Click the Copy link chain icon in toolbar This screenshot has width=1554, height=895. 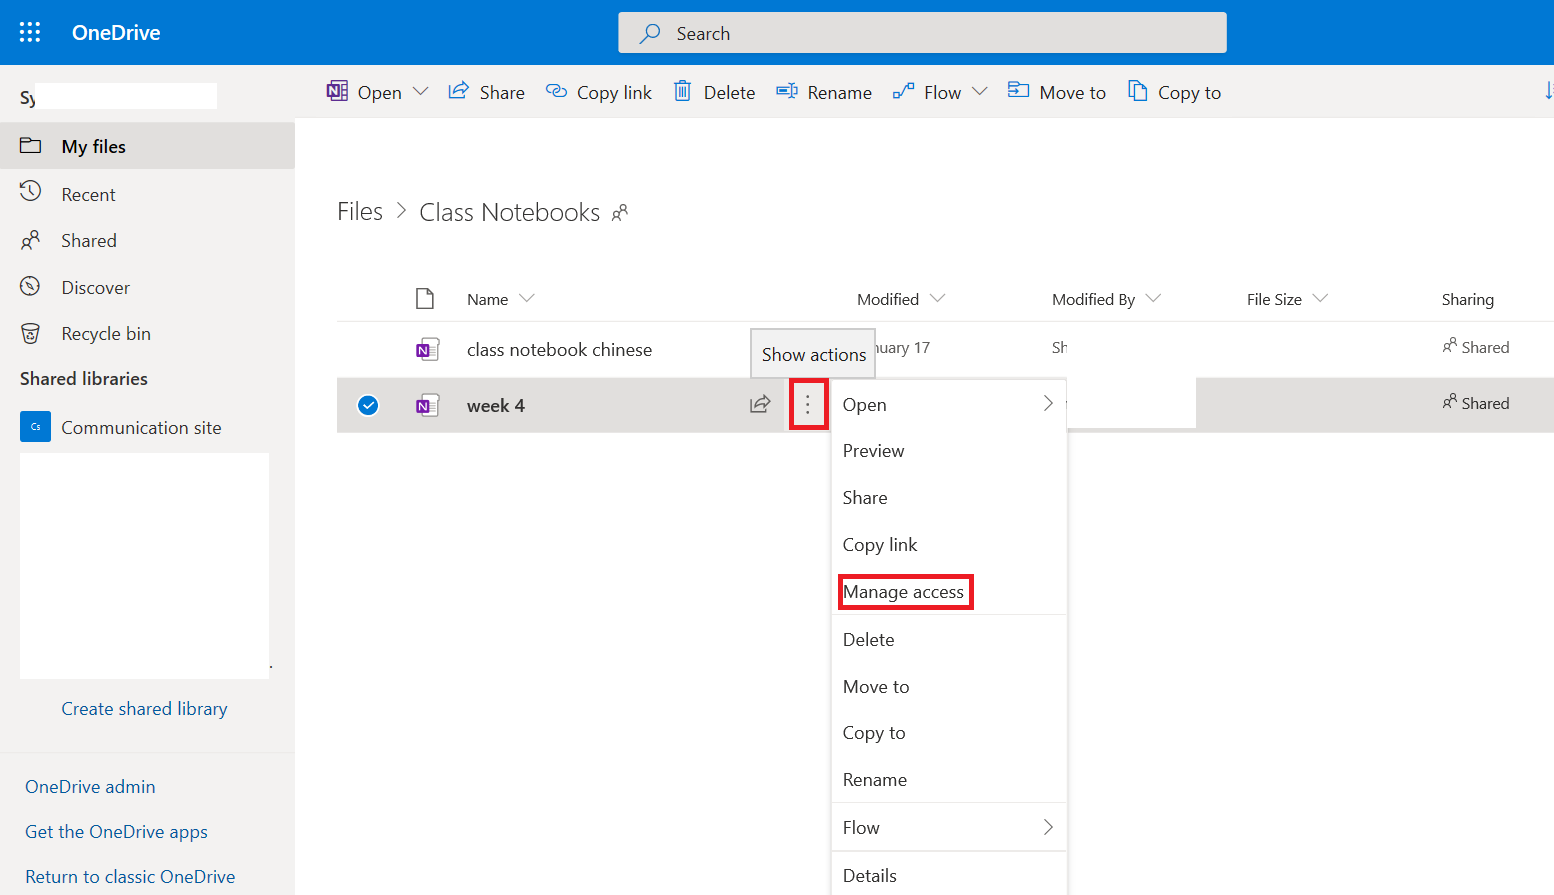556,91
